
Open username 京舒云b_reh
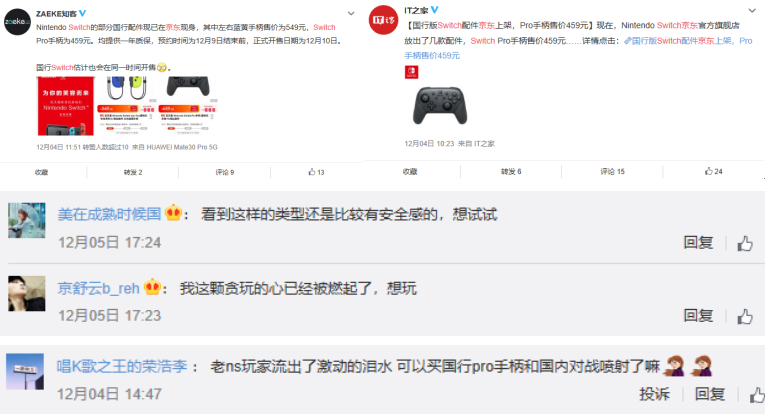point(99,288)
